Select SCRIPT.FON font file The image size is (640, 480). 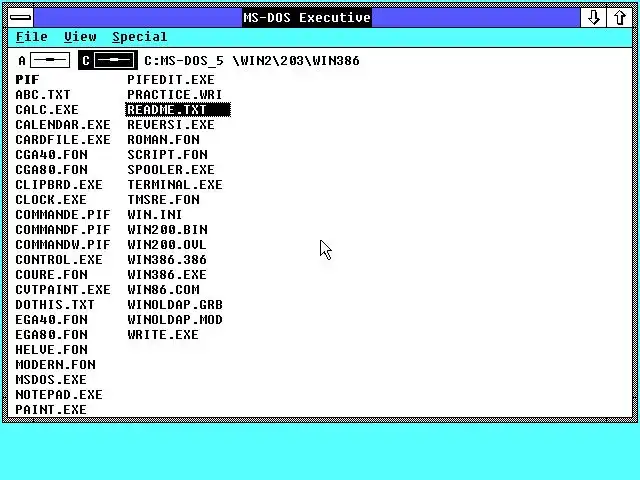coord(167,155)
